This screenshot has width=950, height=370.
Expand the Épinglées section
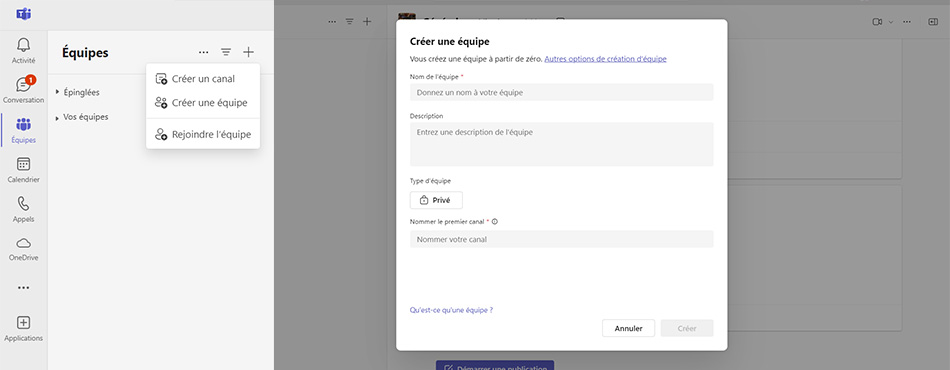78,92
